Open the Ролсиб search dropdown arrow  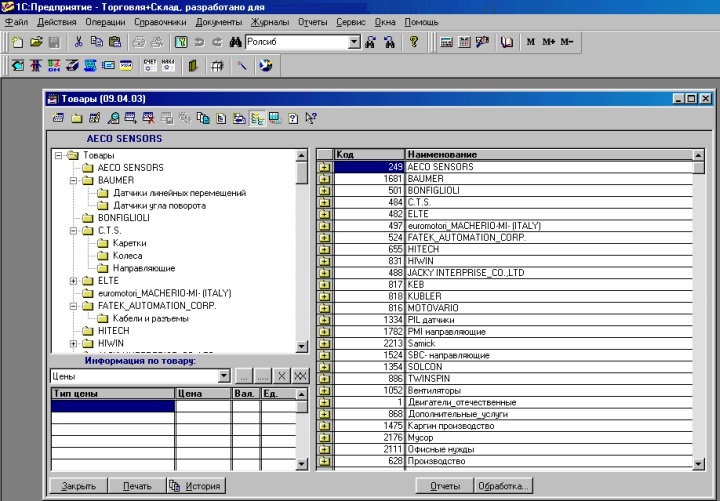[354, 42]
